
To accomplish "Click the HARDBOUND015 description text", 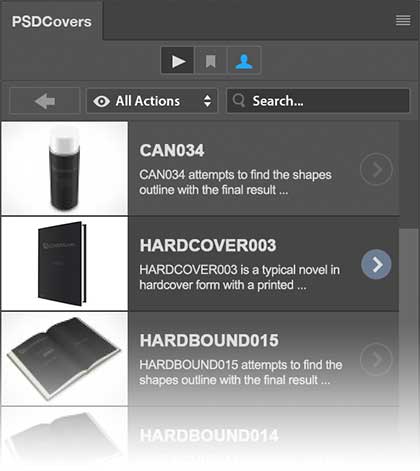I will 241,372.
